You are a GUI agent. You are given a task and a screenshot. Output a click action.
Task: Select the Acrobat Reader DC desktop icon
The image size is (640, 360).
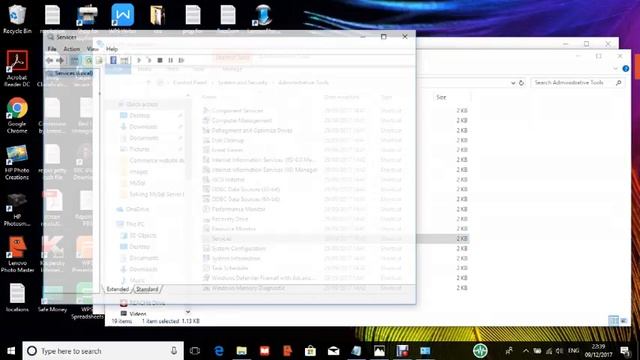point(17,69)
